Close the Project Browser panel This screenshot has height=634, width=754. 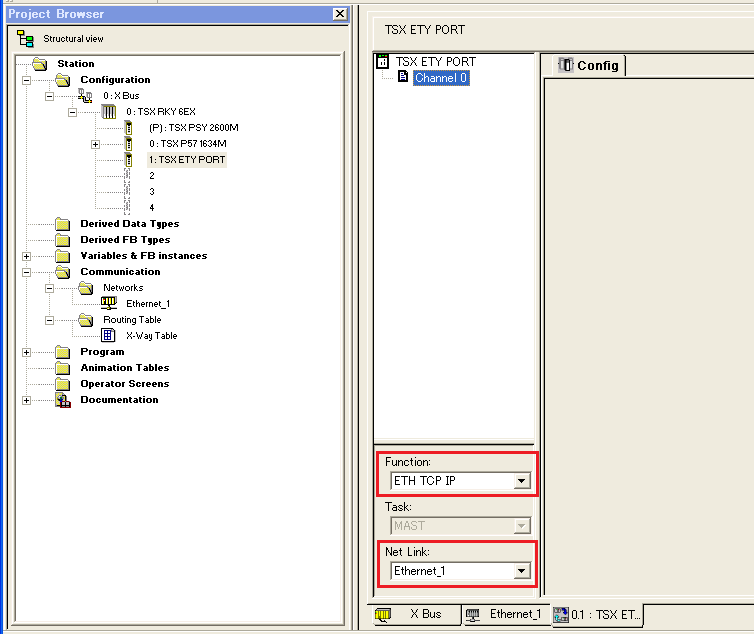pos(340,14)
